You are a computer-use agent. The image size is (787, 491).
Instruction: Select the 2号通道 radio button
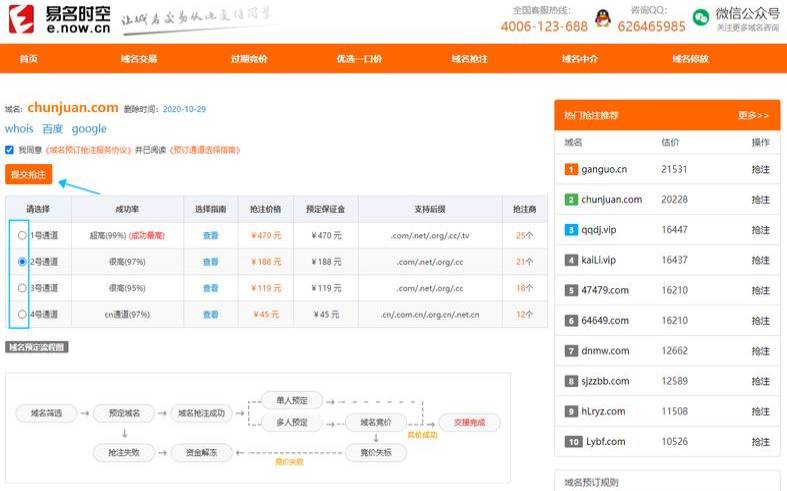[22, 262]
